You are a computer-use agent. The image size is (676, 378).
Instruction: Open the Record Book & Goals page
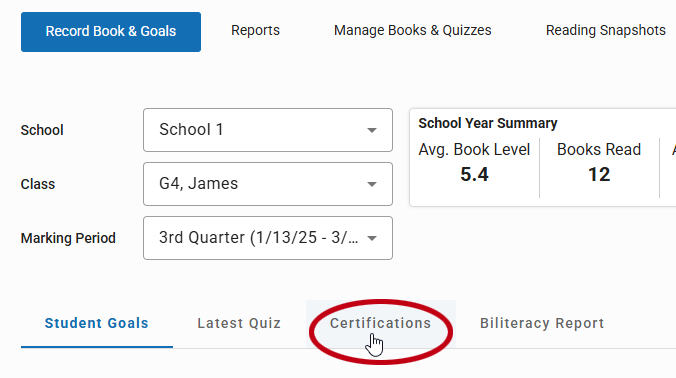pyautogui.click(x=111, y=32)
